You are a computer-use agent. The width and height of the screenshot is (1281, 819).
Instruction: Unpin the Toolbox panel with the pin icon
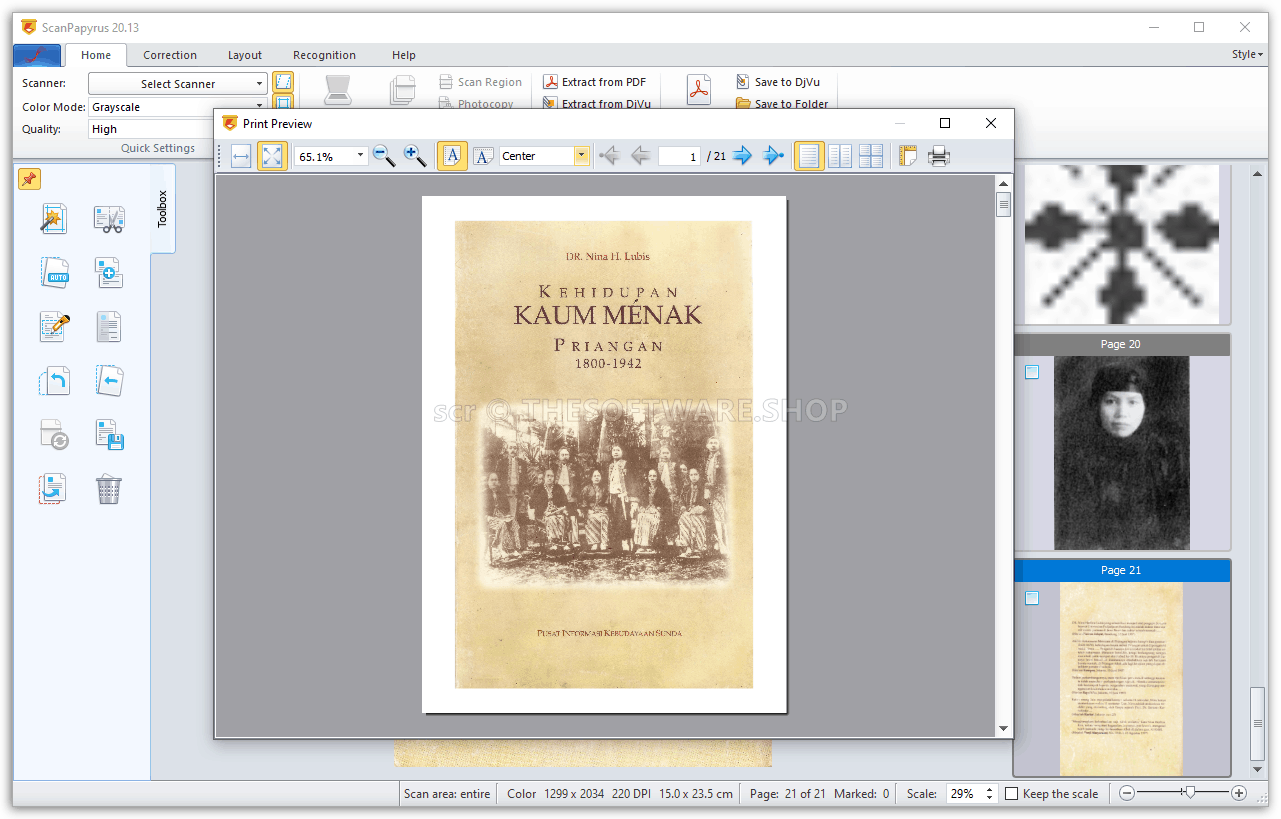(x=29, y=179)
